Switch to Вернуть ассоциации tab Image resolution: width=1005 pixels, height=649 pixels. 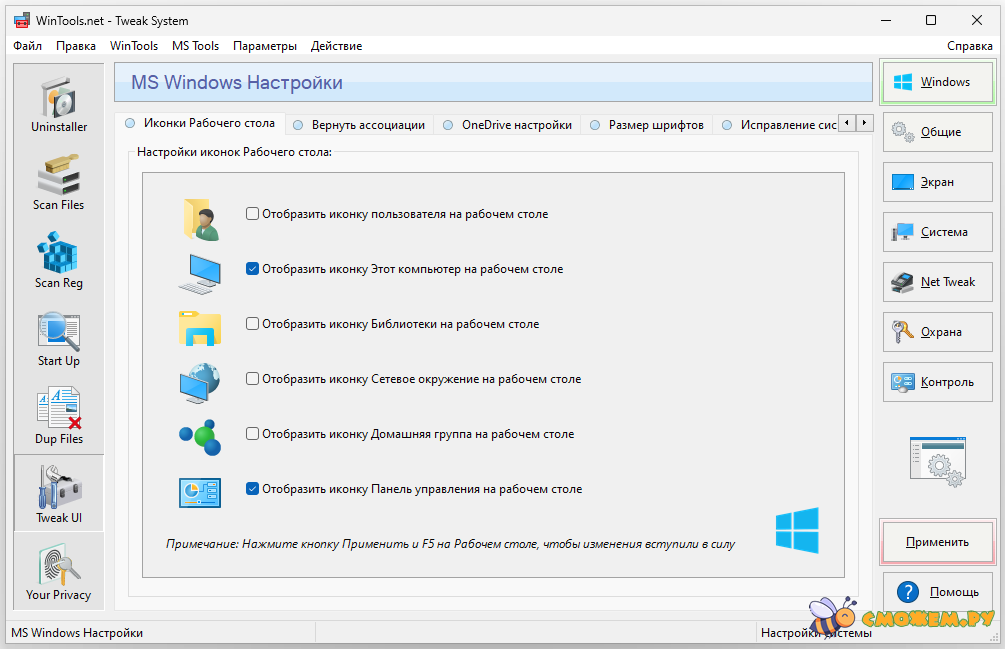tap(360, 125)
